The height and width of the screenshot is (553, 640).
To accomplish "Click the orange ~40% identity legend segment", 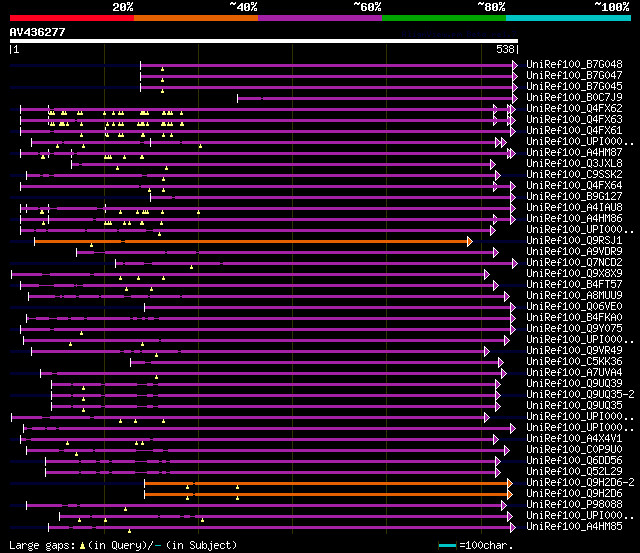I will tap(196, 18).
